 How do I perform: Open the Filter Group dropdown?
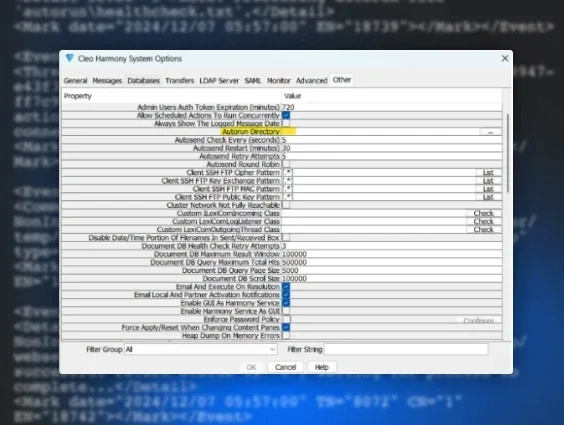(200, 349)
